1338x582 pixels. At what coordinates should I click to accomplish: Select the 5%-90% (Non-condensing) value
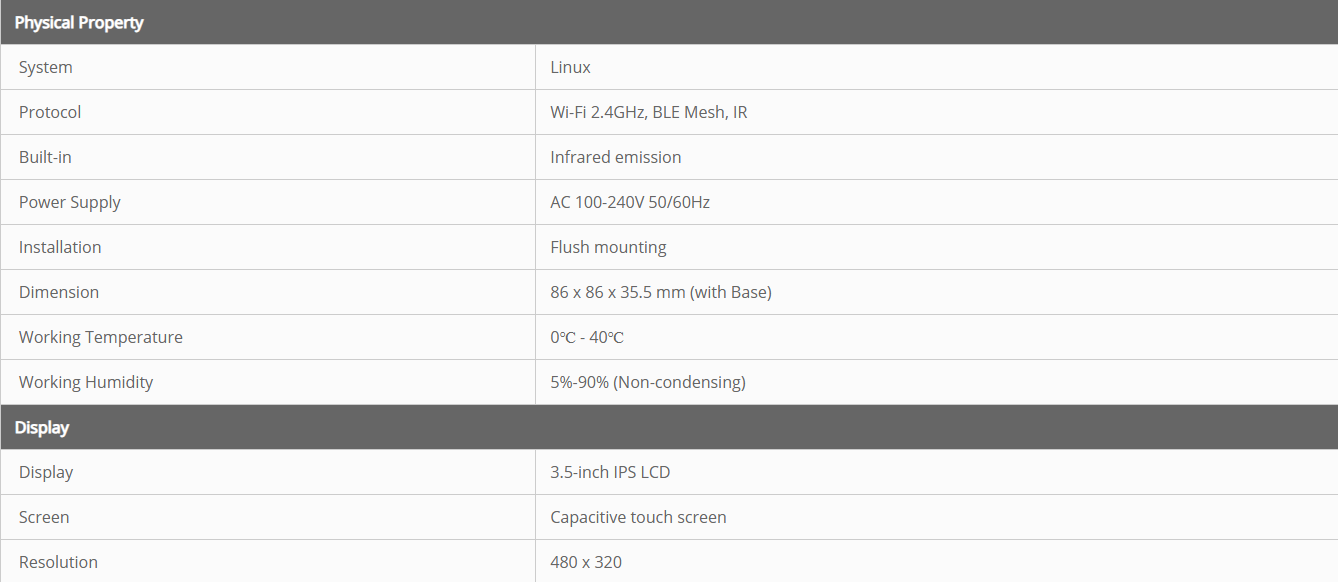(x=647, y=382)
